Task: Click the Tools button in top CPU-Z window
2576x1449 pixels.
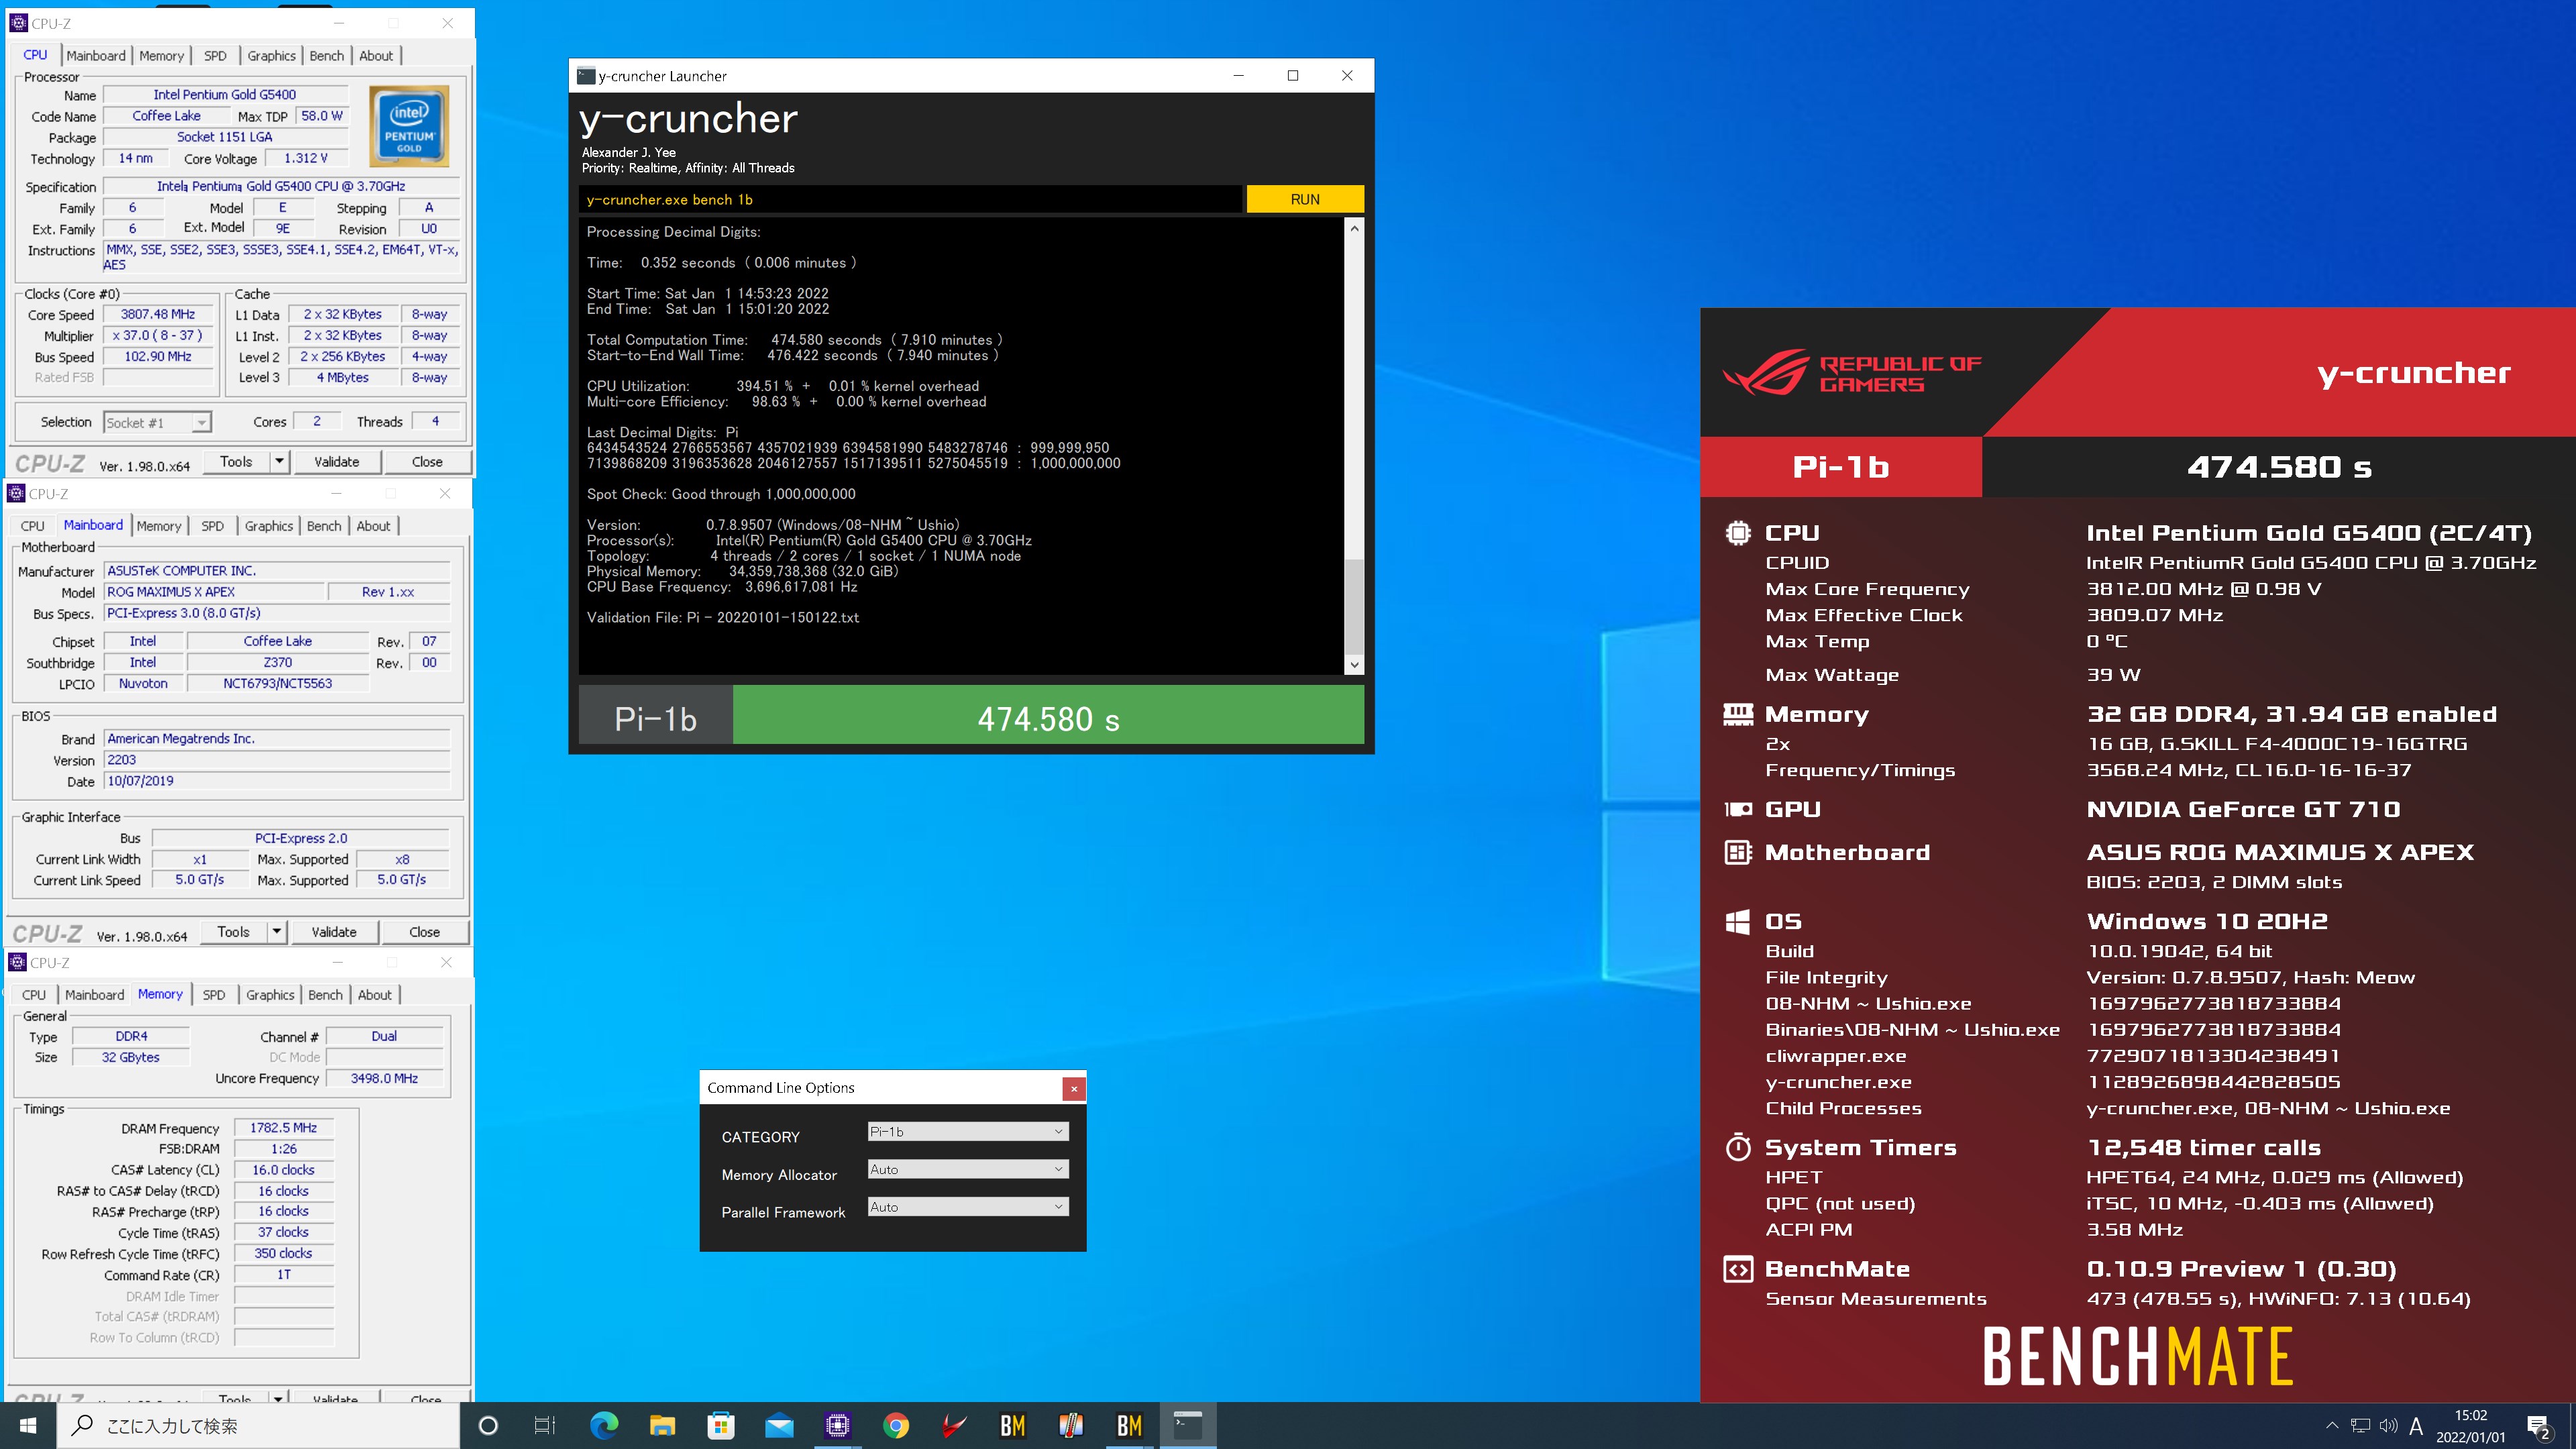Action: (x=236, y=462)
